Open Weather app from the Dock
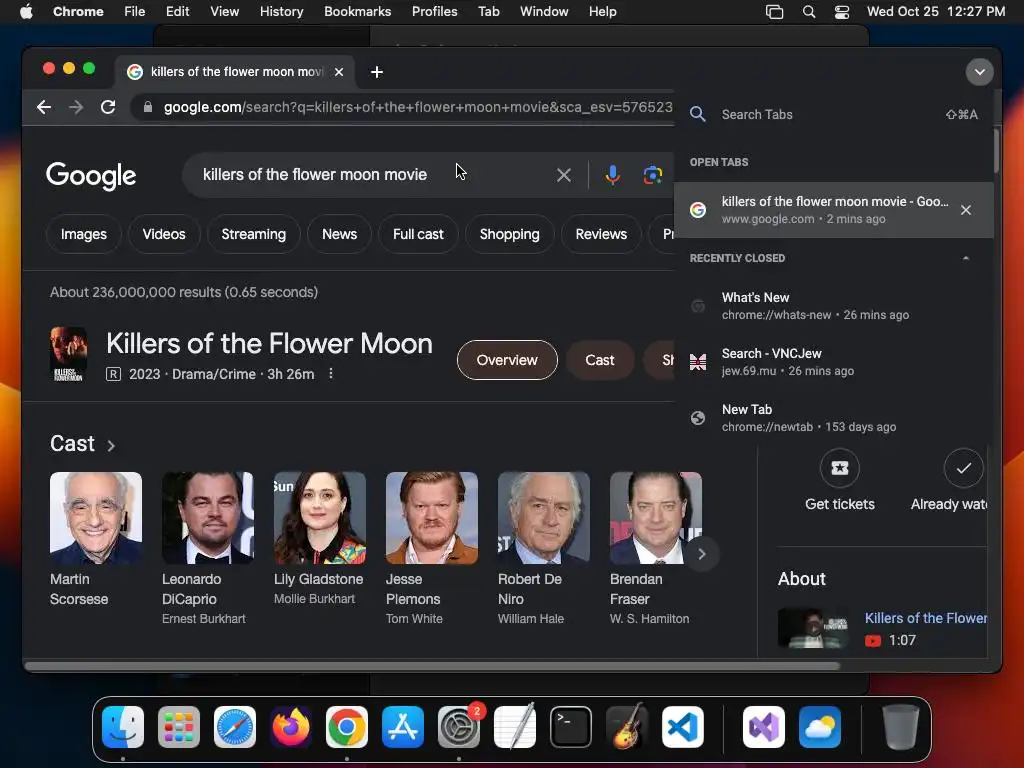The height and width of the screenshot is (768, 1024). (x=820, y=727)
